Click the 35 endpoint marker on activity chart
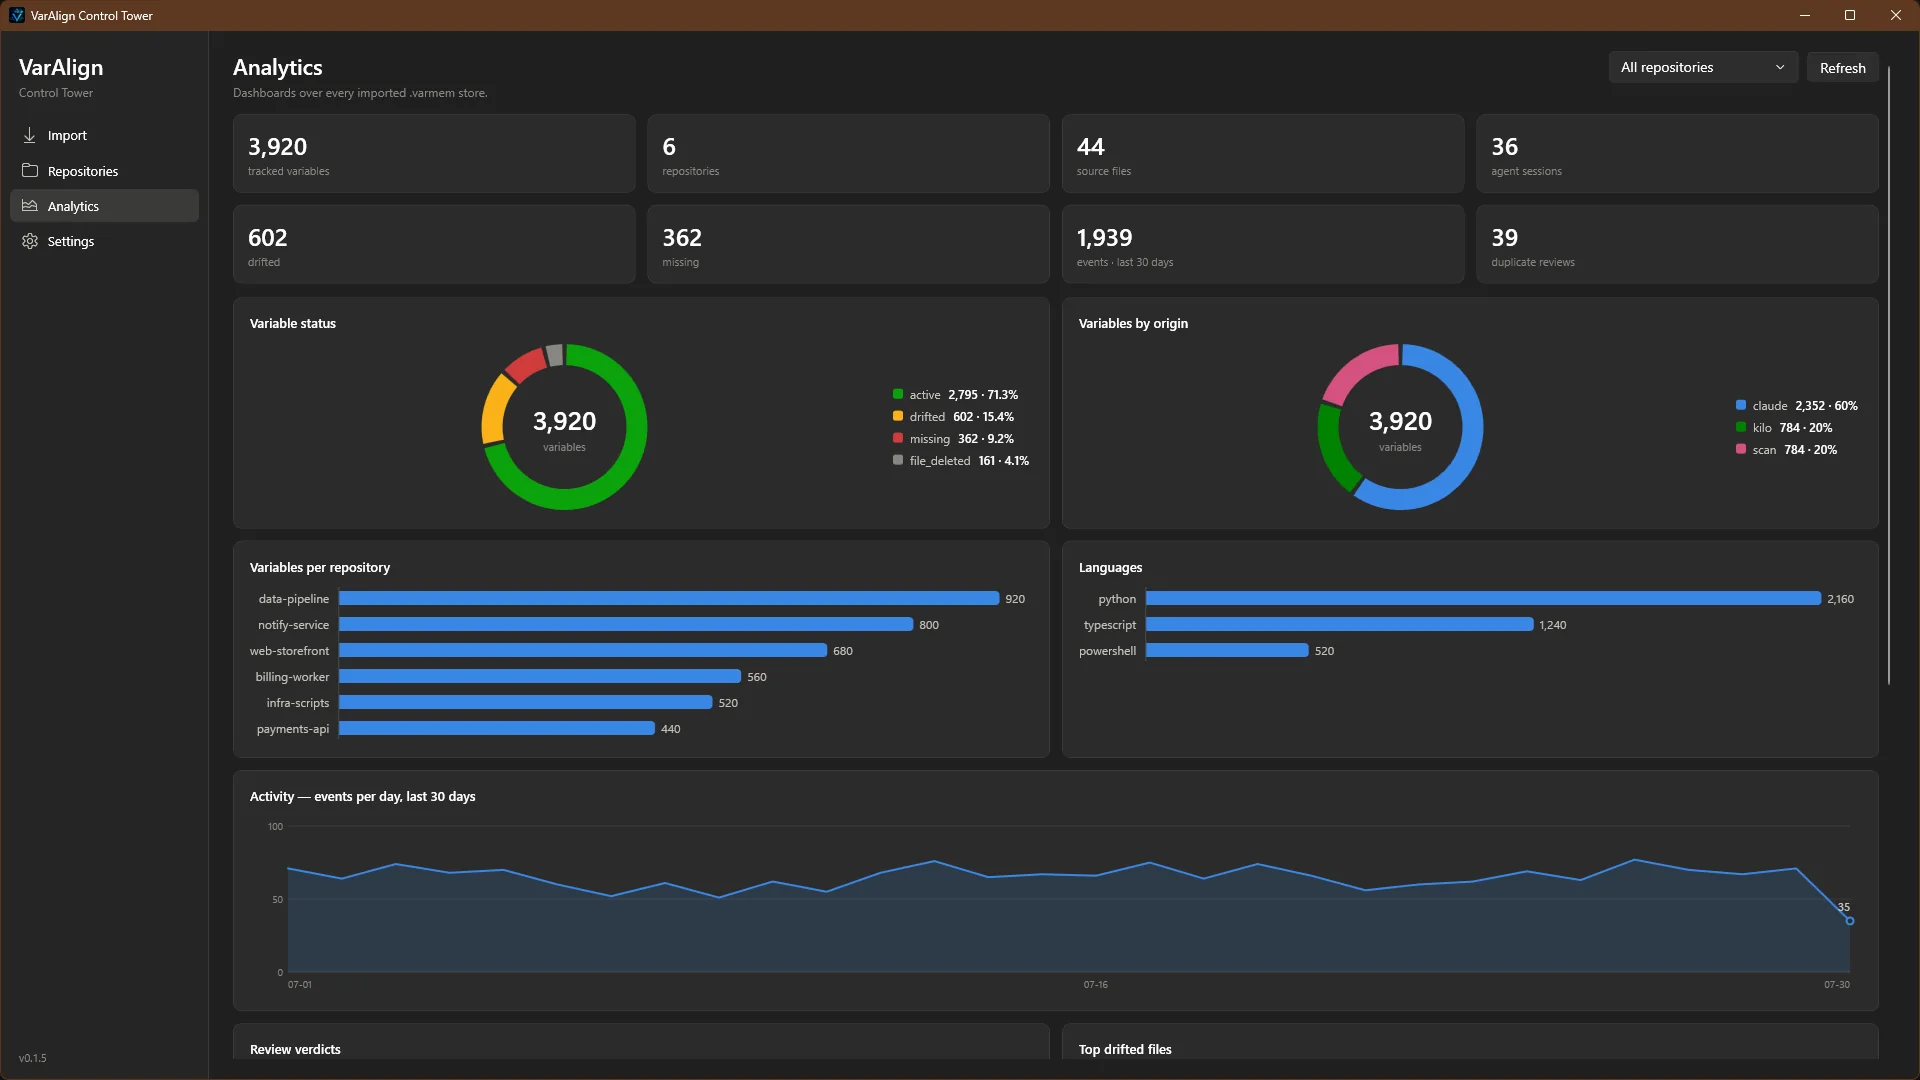 (x=1849, y=921)
